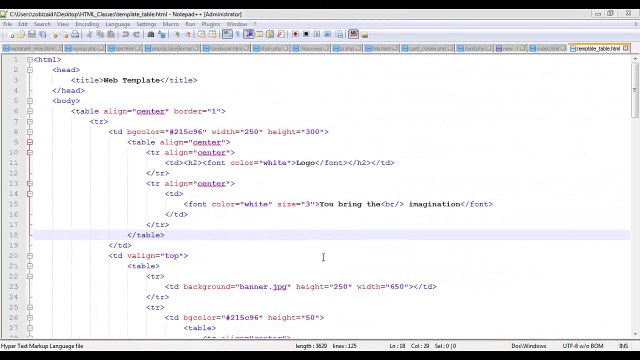Toggle the Function List icon
Screen dimensions: 640x360
point(281,35)
